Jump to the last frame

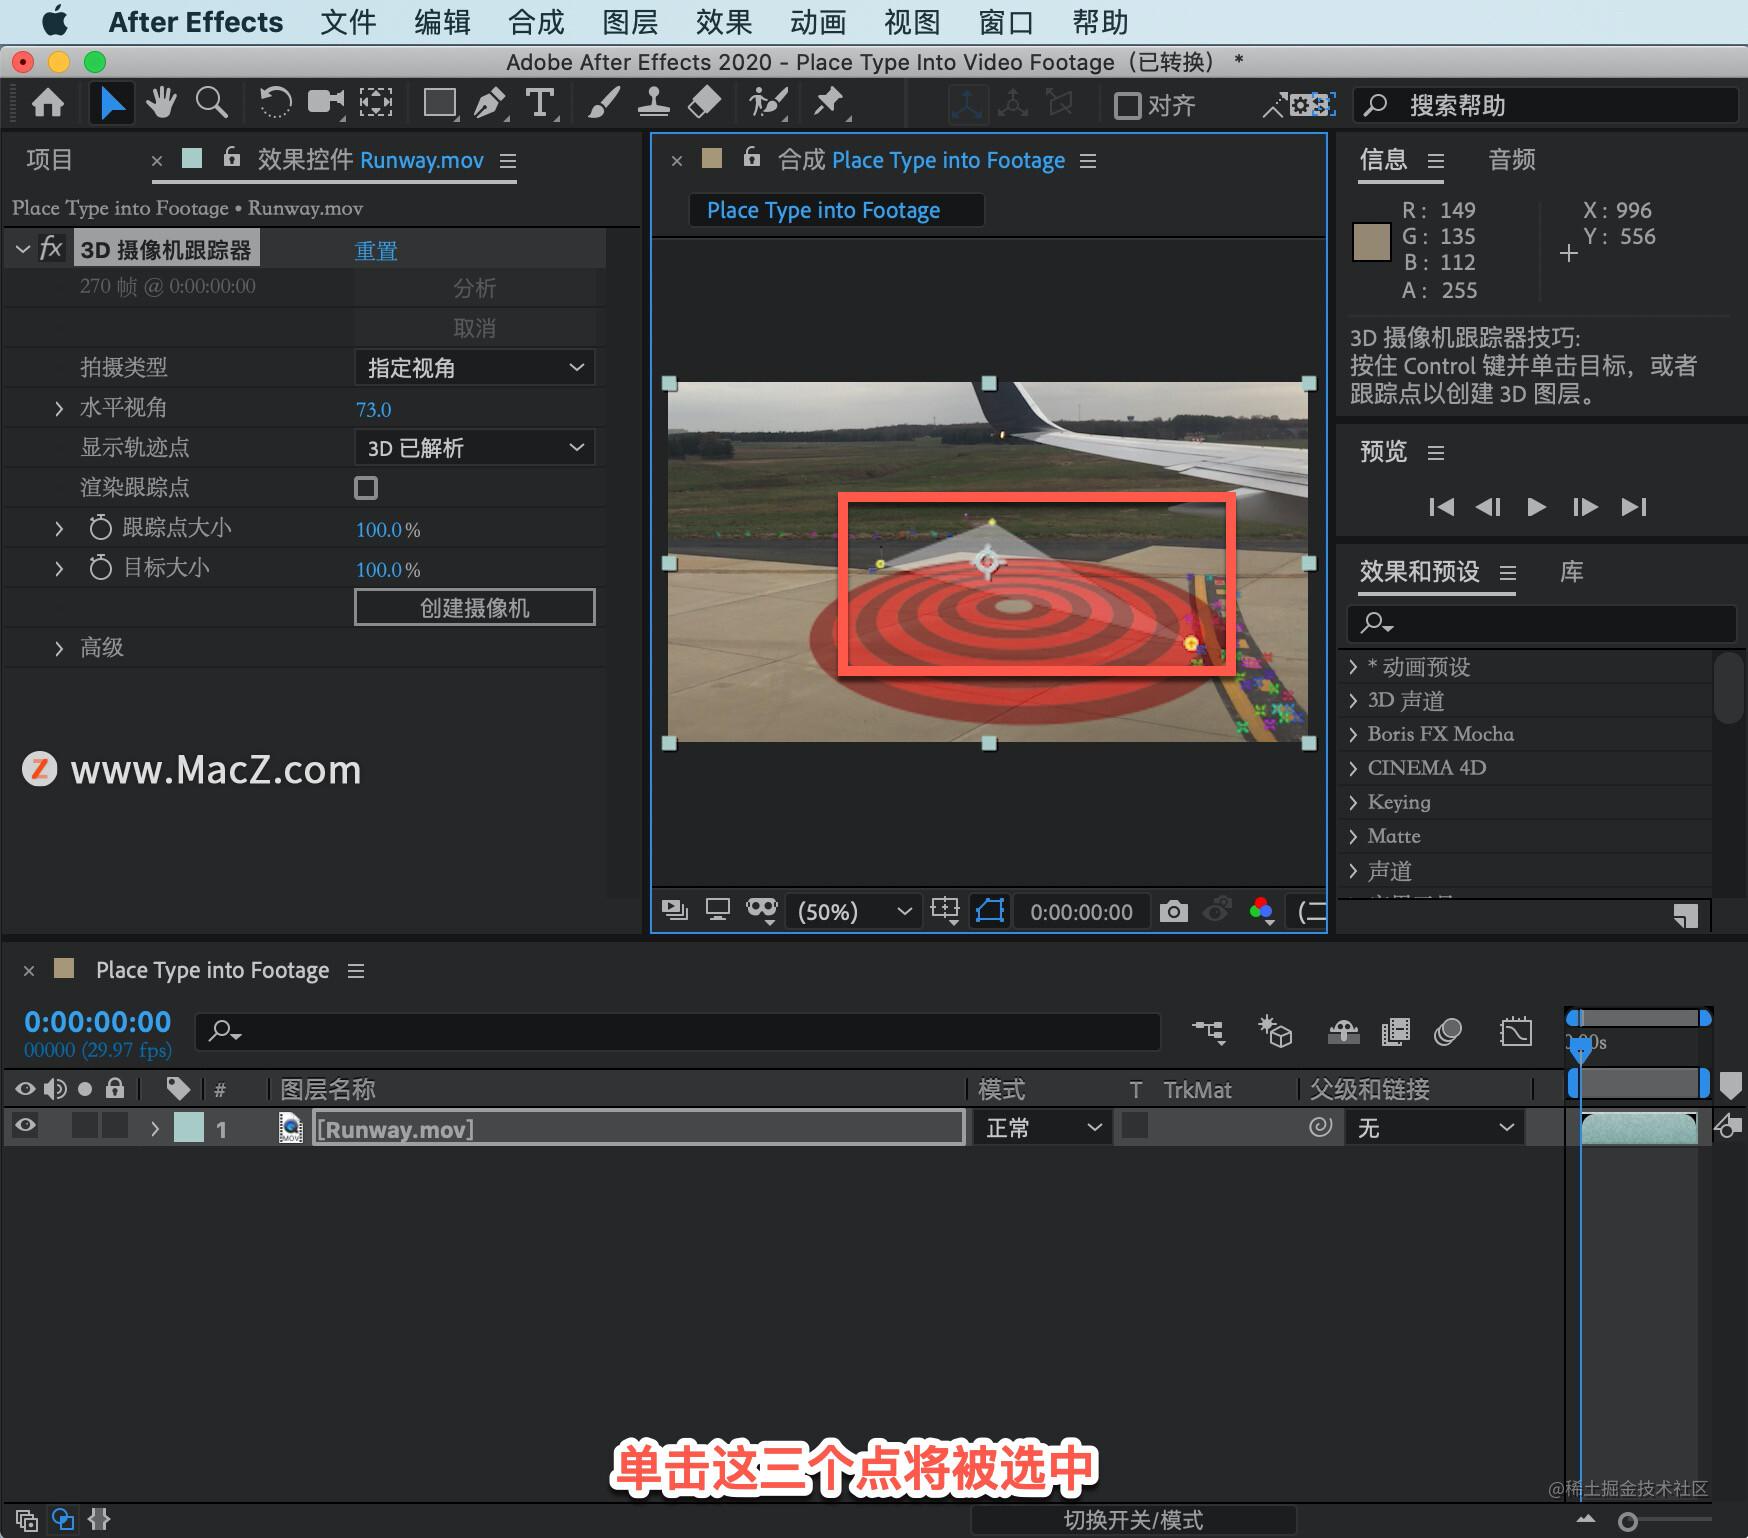click(x=1633, y=507)
